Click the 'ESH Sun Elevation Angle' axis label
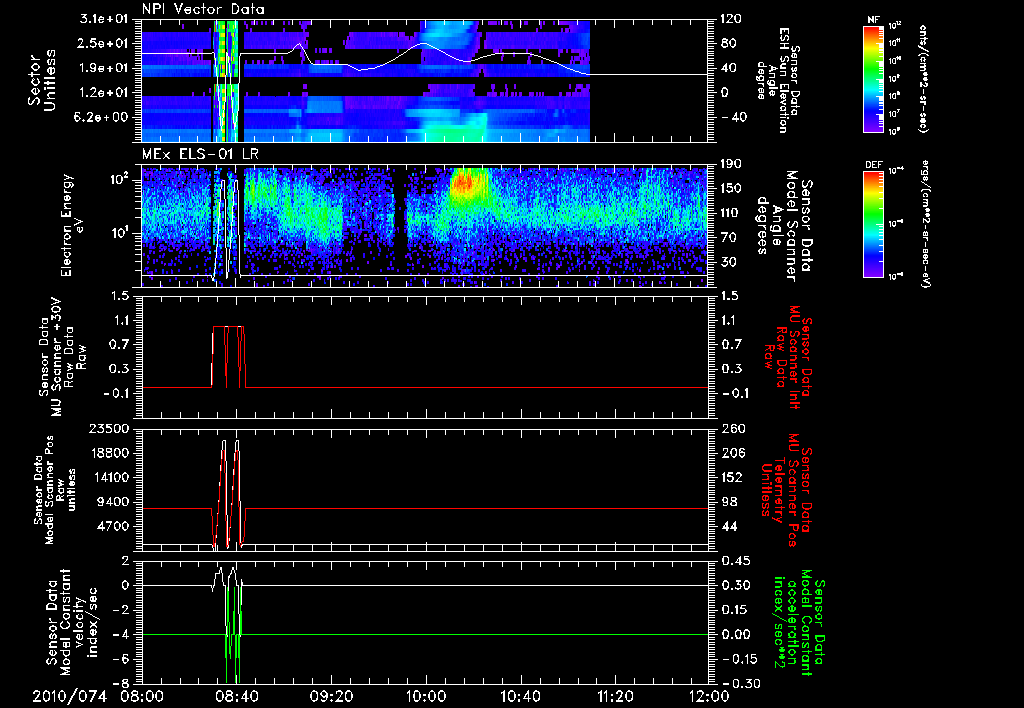Image resolution: width=1024 pixels, height=708 pixels. coord(776,80)
